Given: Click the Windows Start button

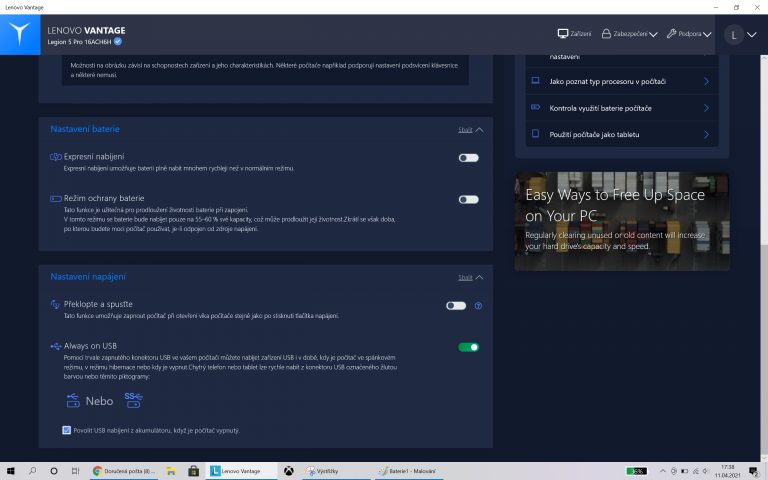Looking at the screenshot, I should [x=10, y=470].
